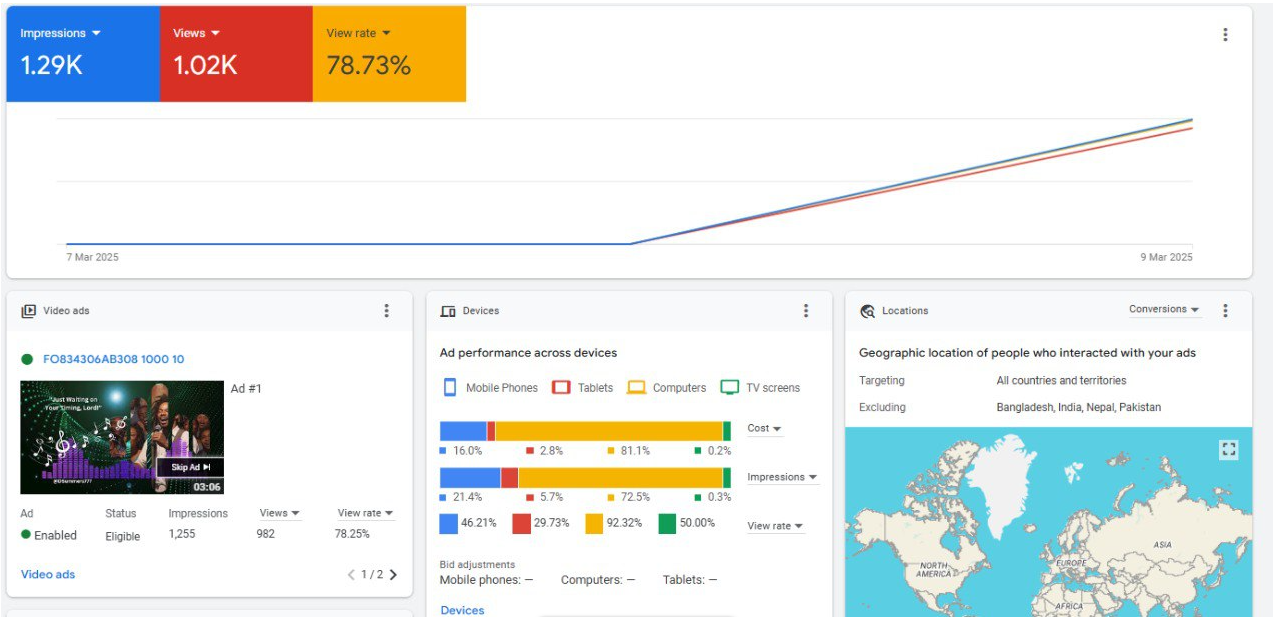
Task: Select the red Views metric tile
Action: tap(236, 54)
